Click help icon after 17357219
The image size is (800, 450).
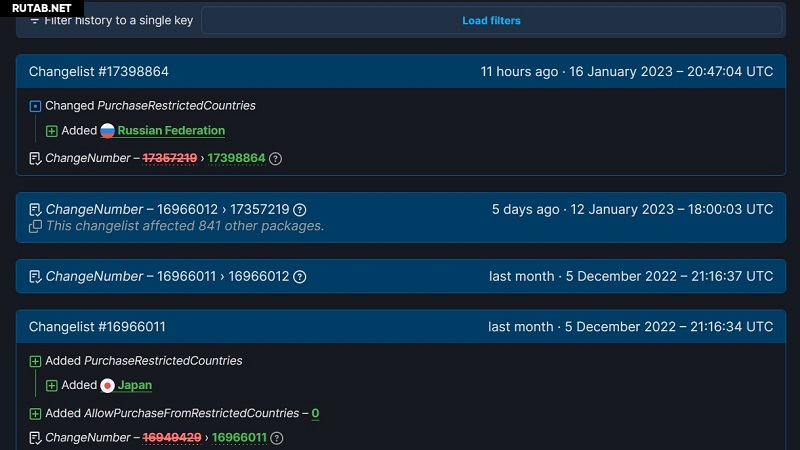coord(299,210)
